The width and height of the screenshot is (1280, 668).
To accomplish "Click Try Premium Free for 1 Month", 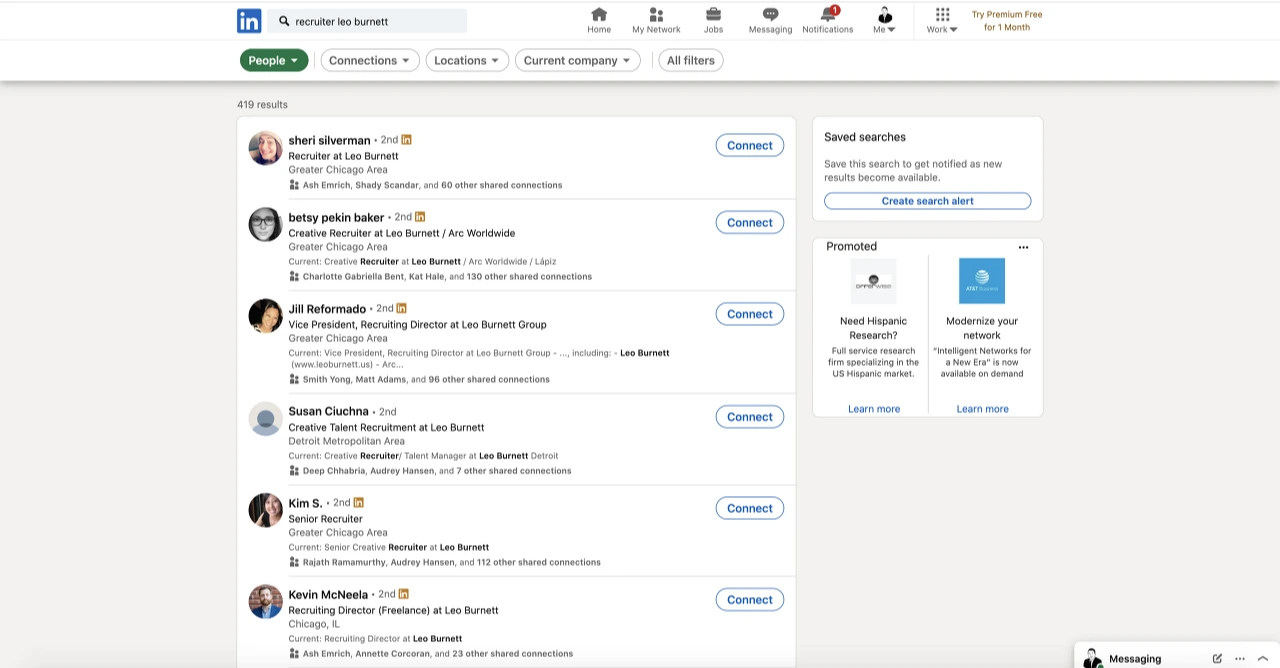I will [1007, 21].
